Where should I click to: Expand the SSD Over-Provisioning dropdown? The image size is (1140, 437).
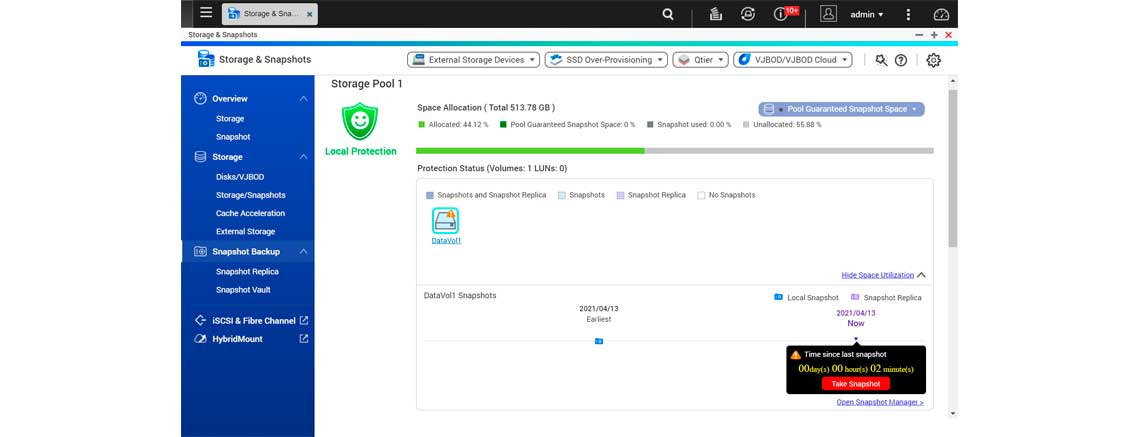(605, 60)
